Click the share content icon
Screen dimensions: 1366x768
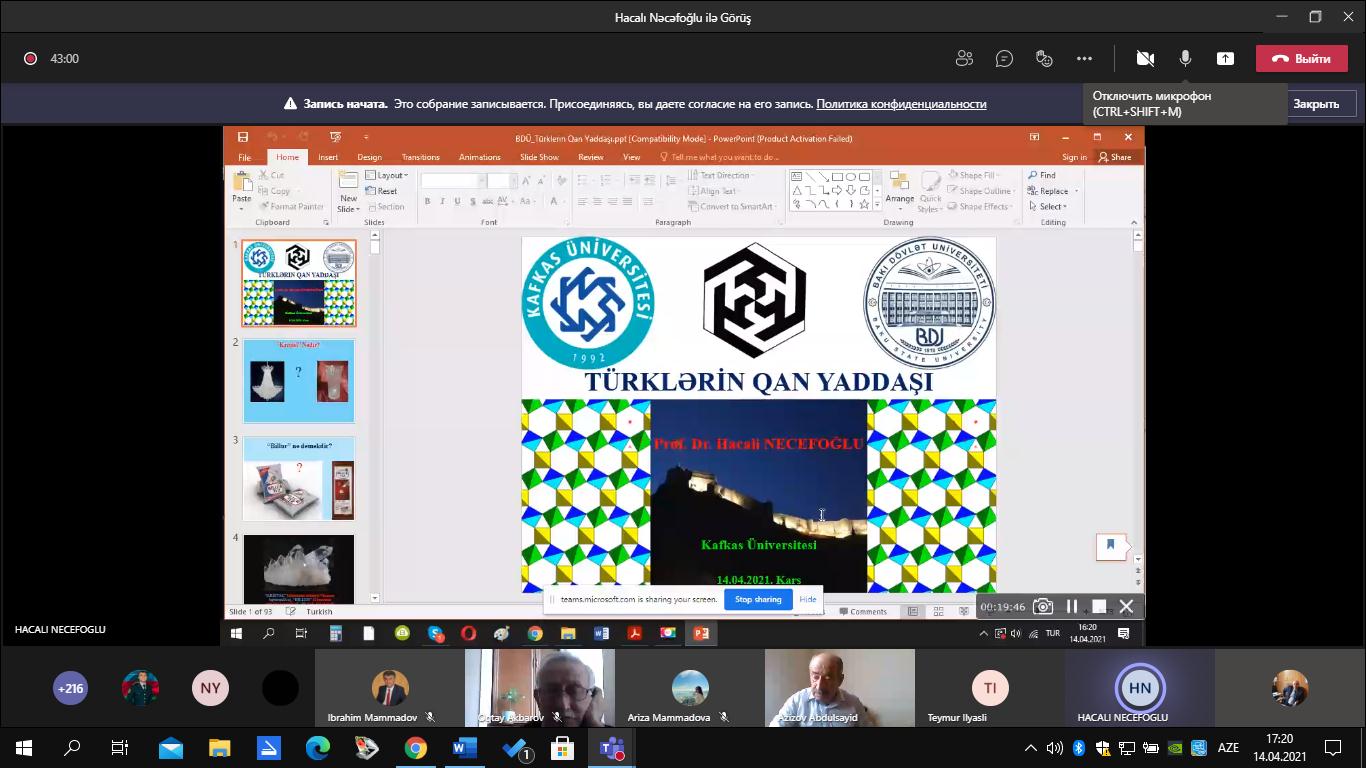point(1225,59)
